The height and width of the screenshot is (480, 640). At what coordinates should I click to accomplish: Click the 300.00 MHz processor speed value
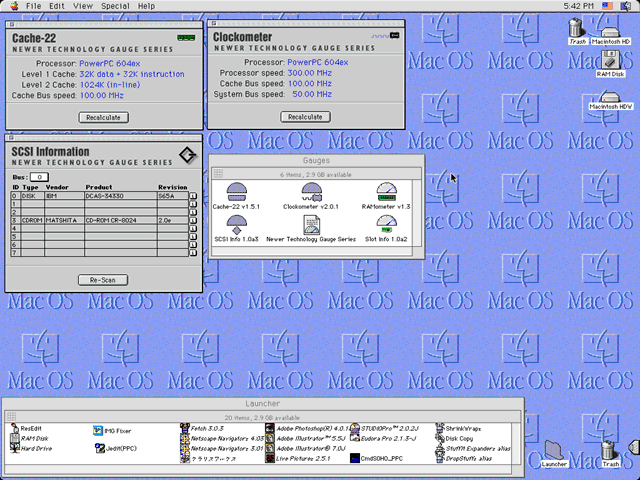pos(309,73)
